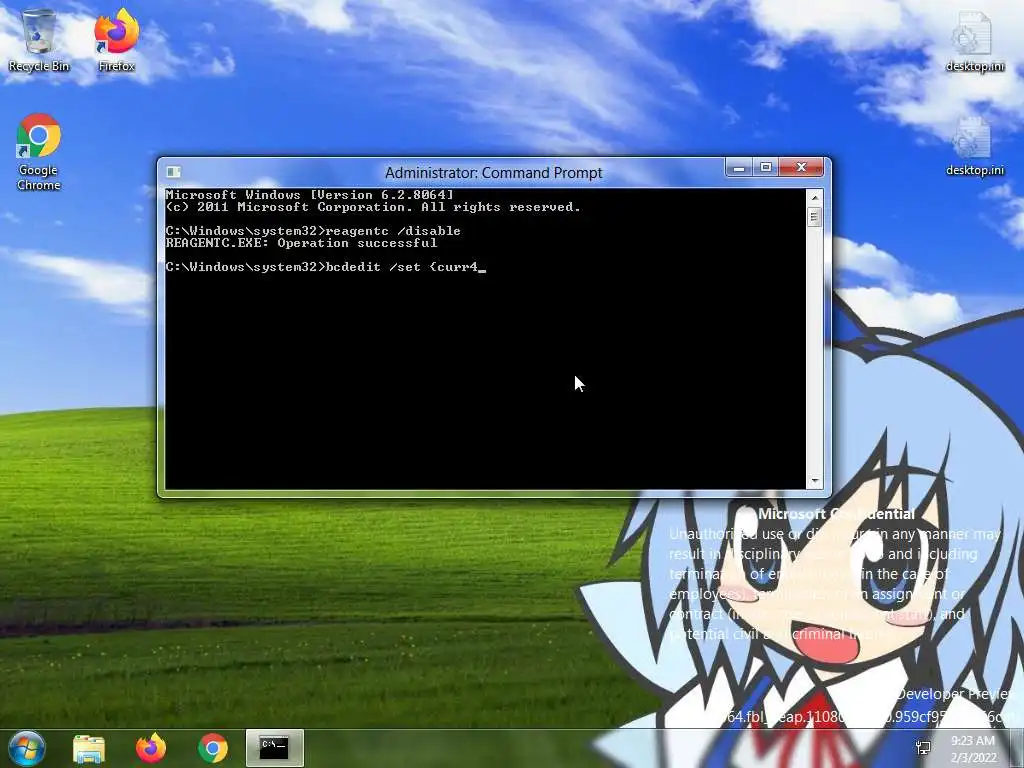This screenshot has width=1024, height=768.
Task: Click the network tray icon
Action: 924,748
